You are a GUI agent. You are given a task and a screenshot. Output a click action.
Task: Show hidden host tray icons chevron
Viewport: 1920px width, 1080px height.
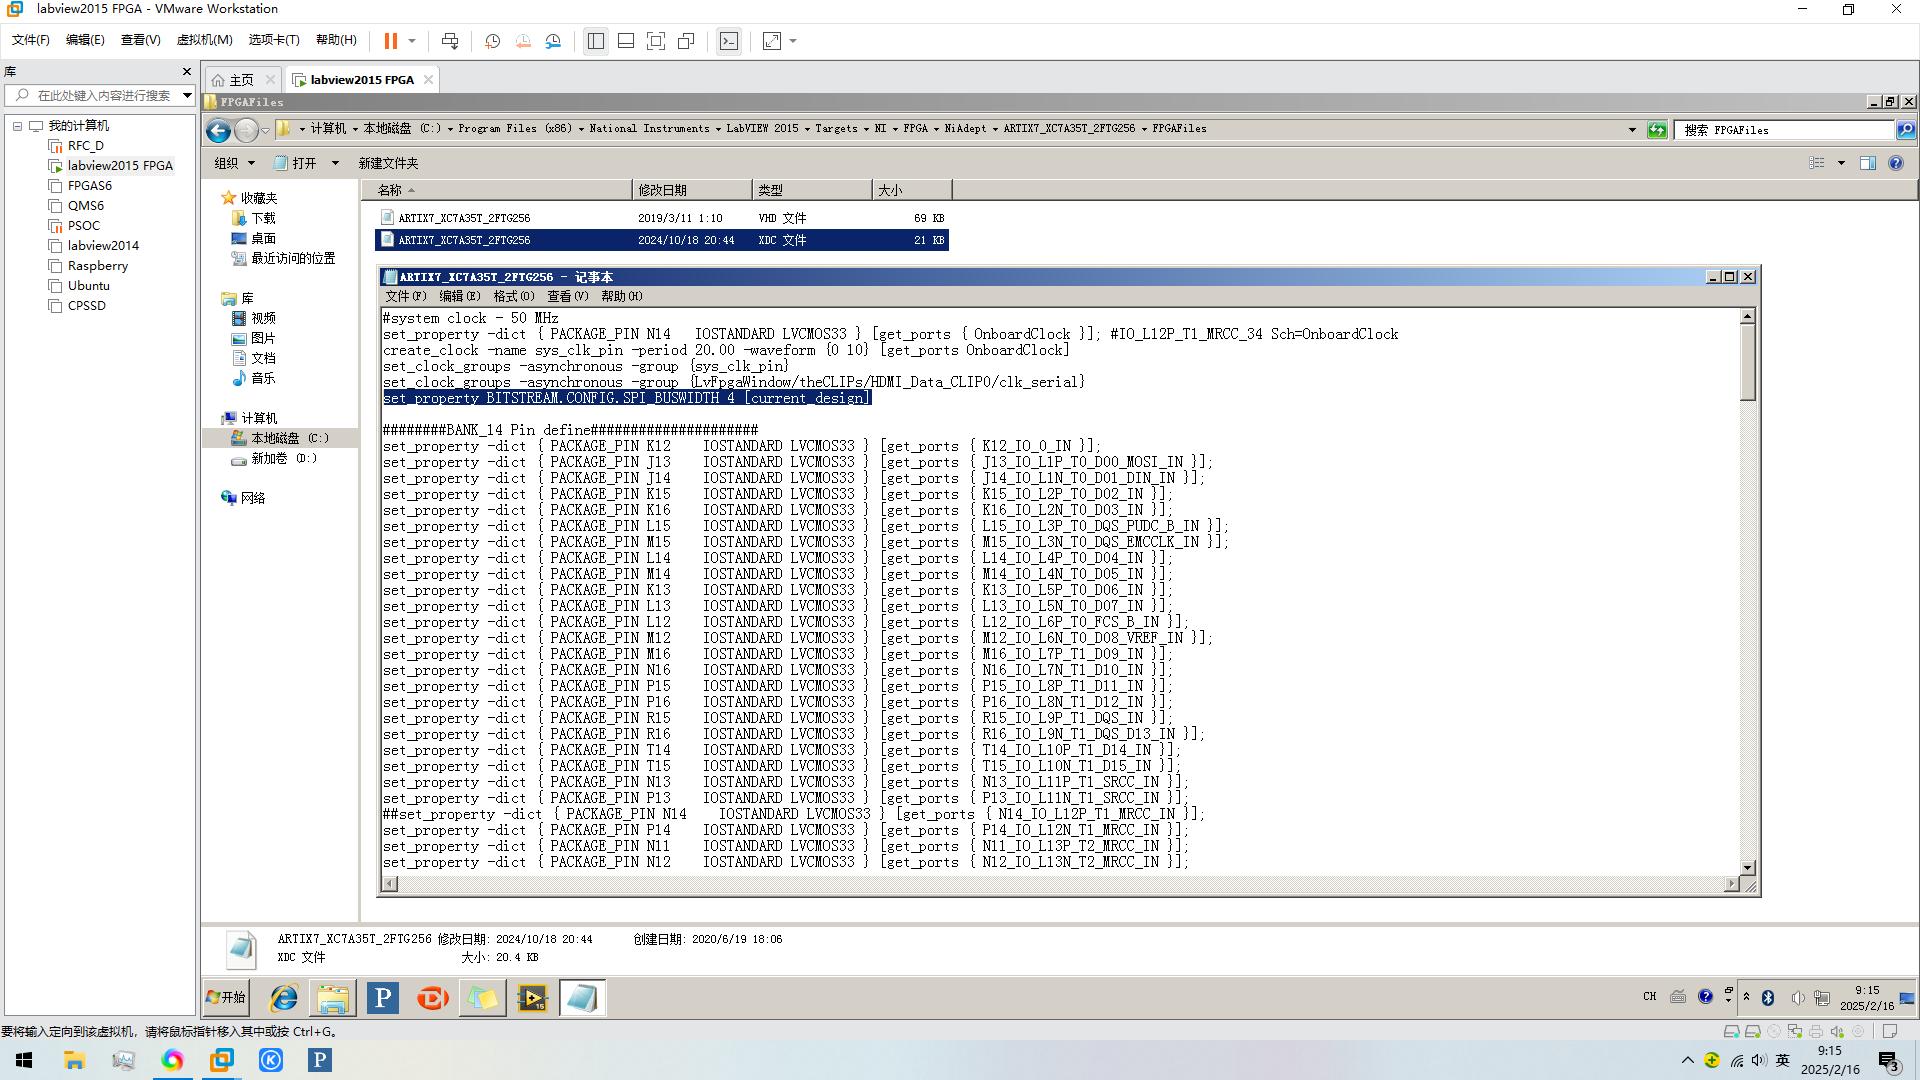(x=1688, y=1060)
